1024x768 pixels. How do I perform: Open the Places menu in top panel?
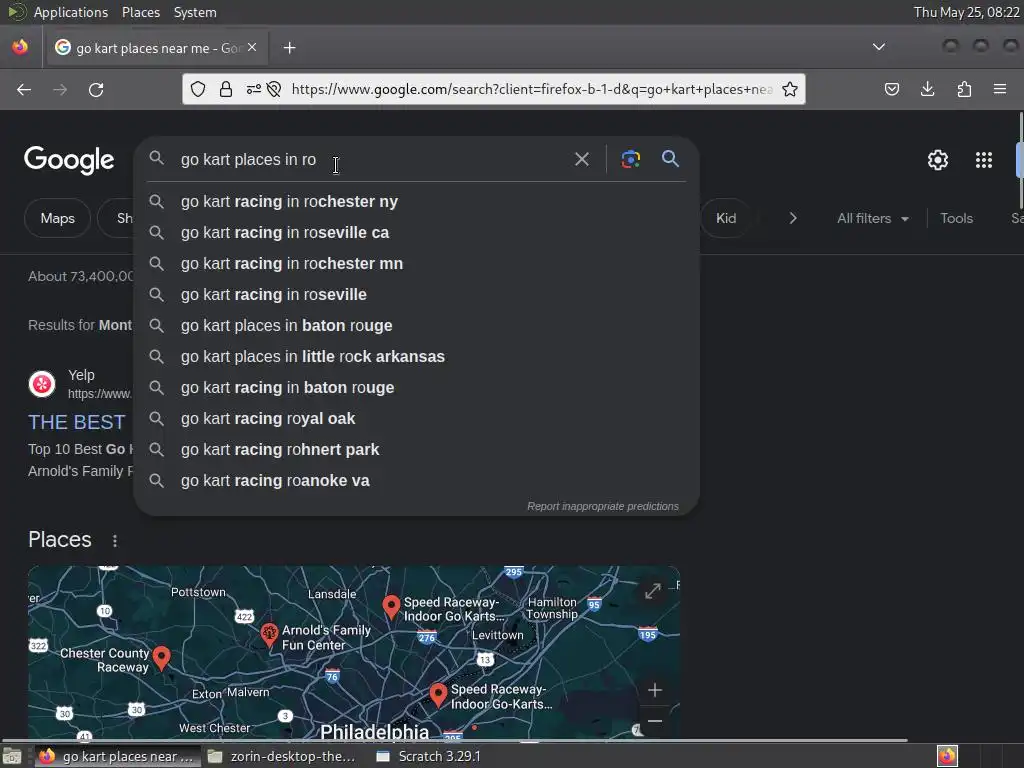point(140,12)
